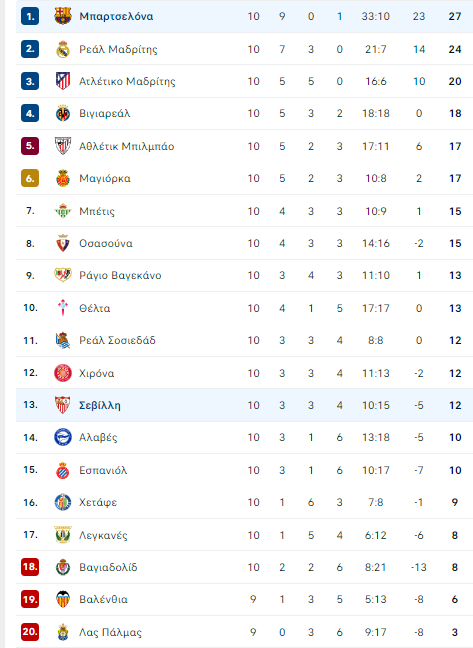Click the dark red position 5 badge
The height and width of the screenshot is (648, 473).
tap(30, 146)
